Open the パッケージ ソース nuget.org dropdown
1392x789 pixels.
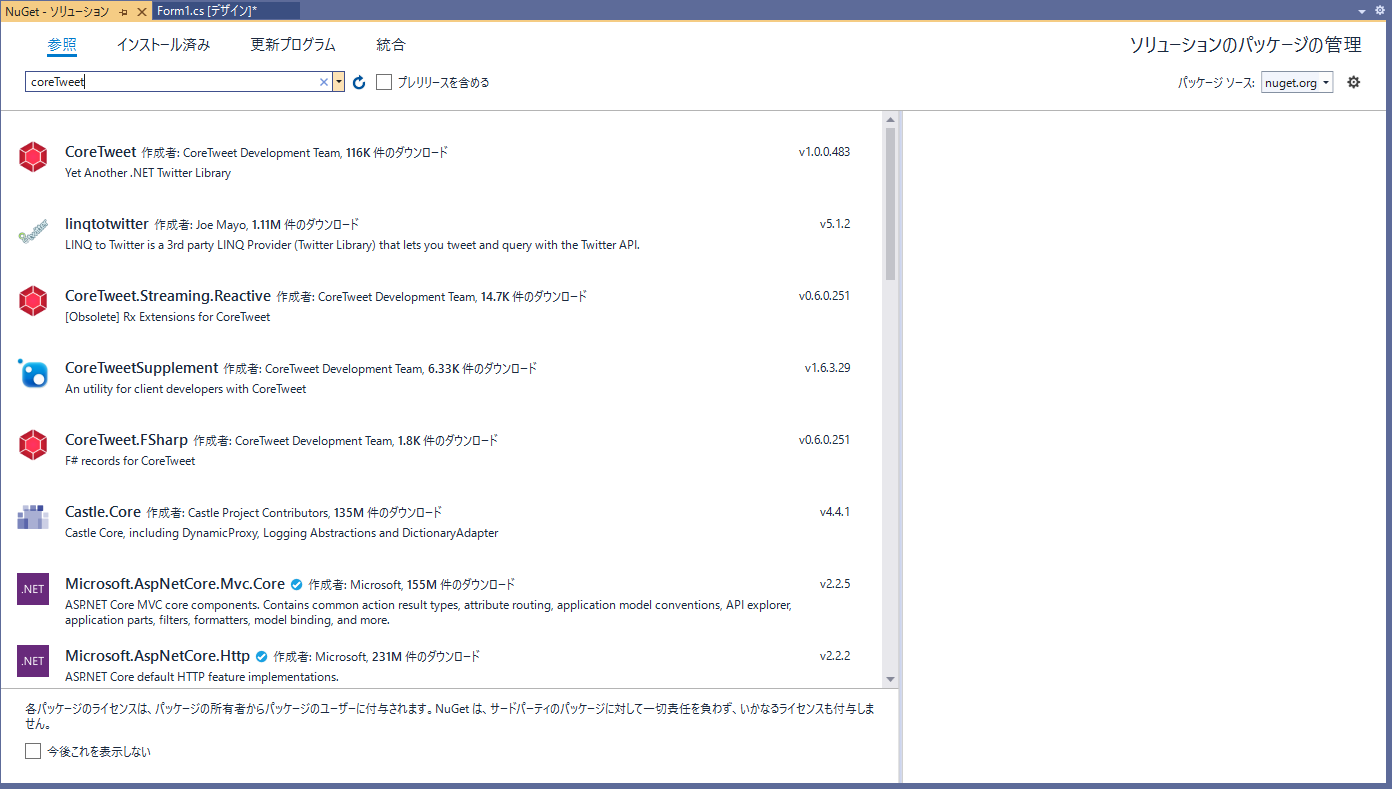(x=1297, y=83)
